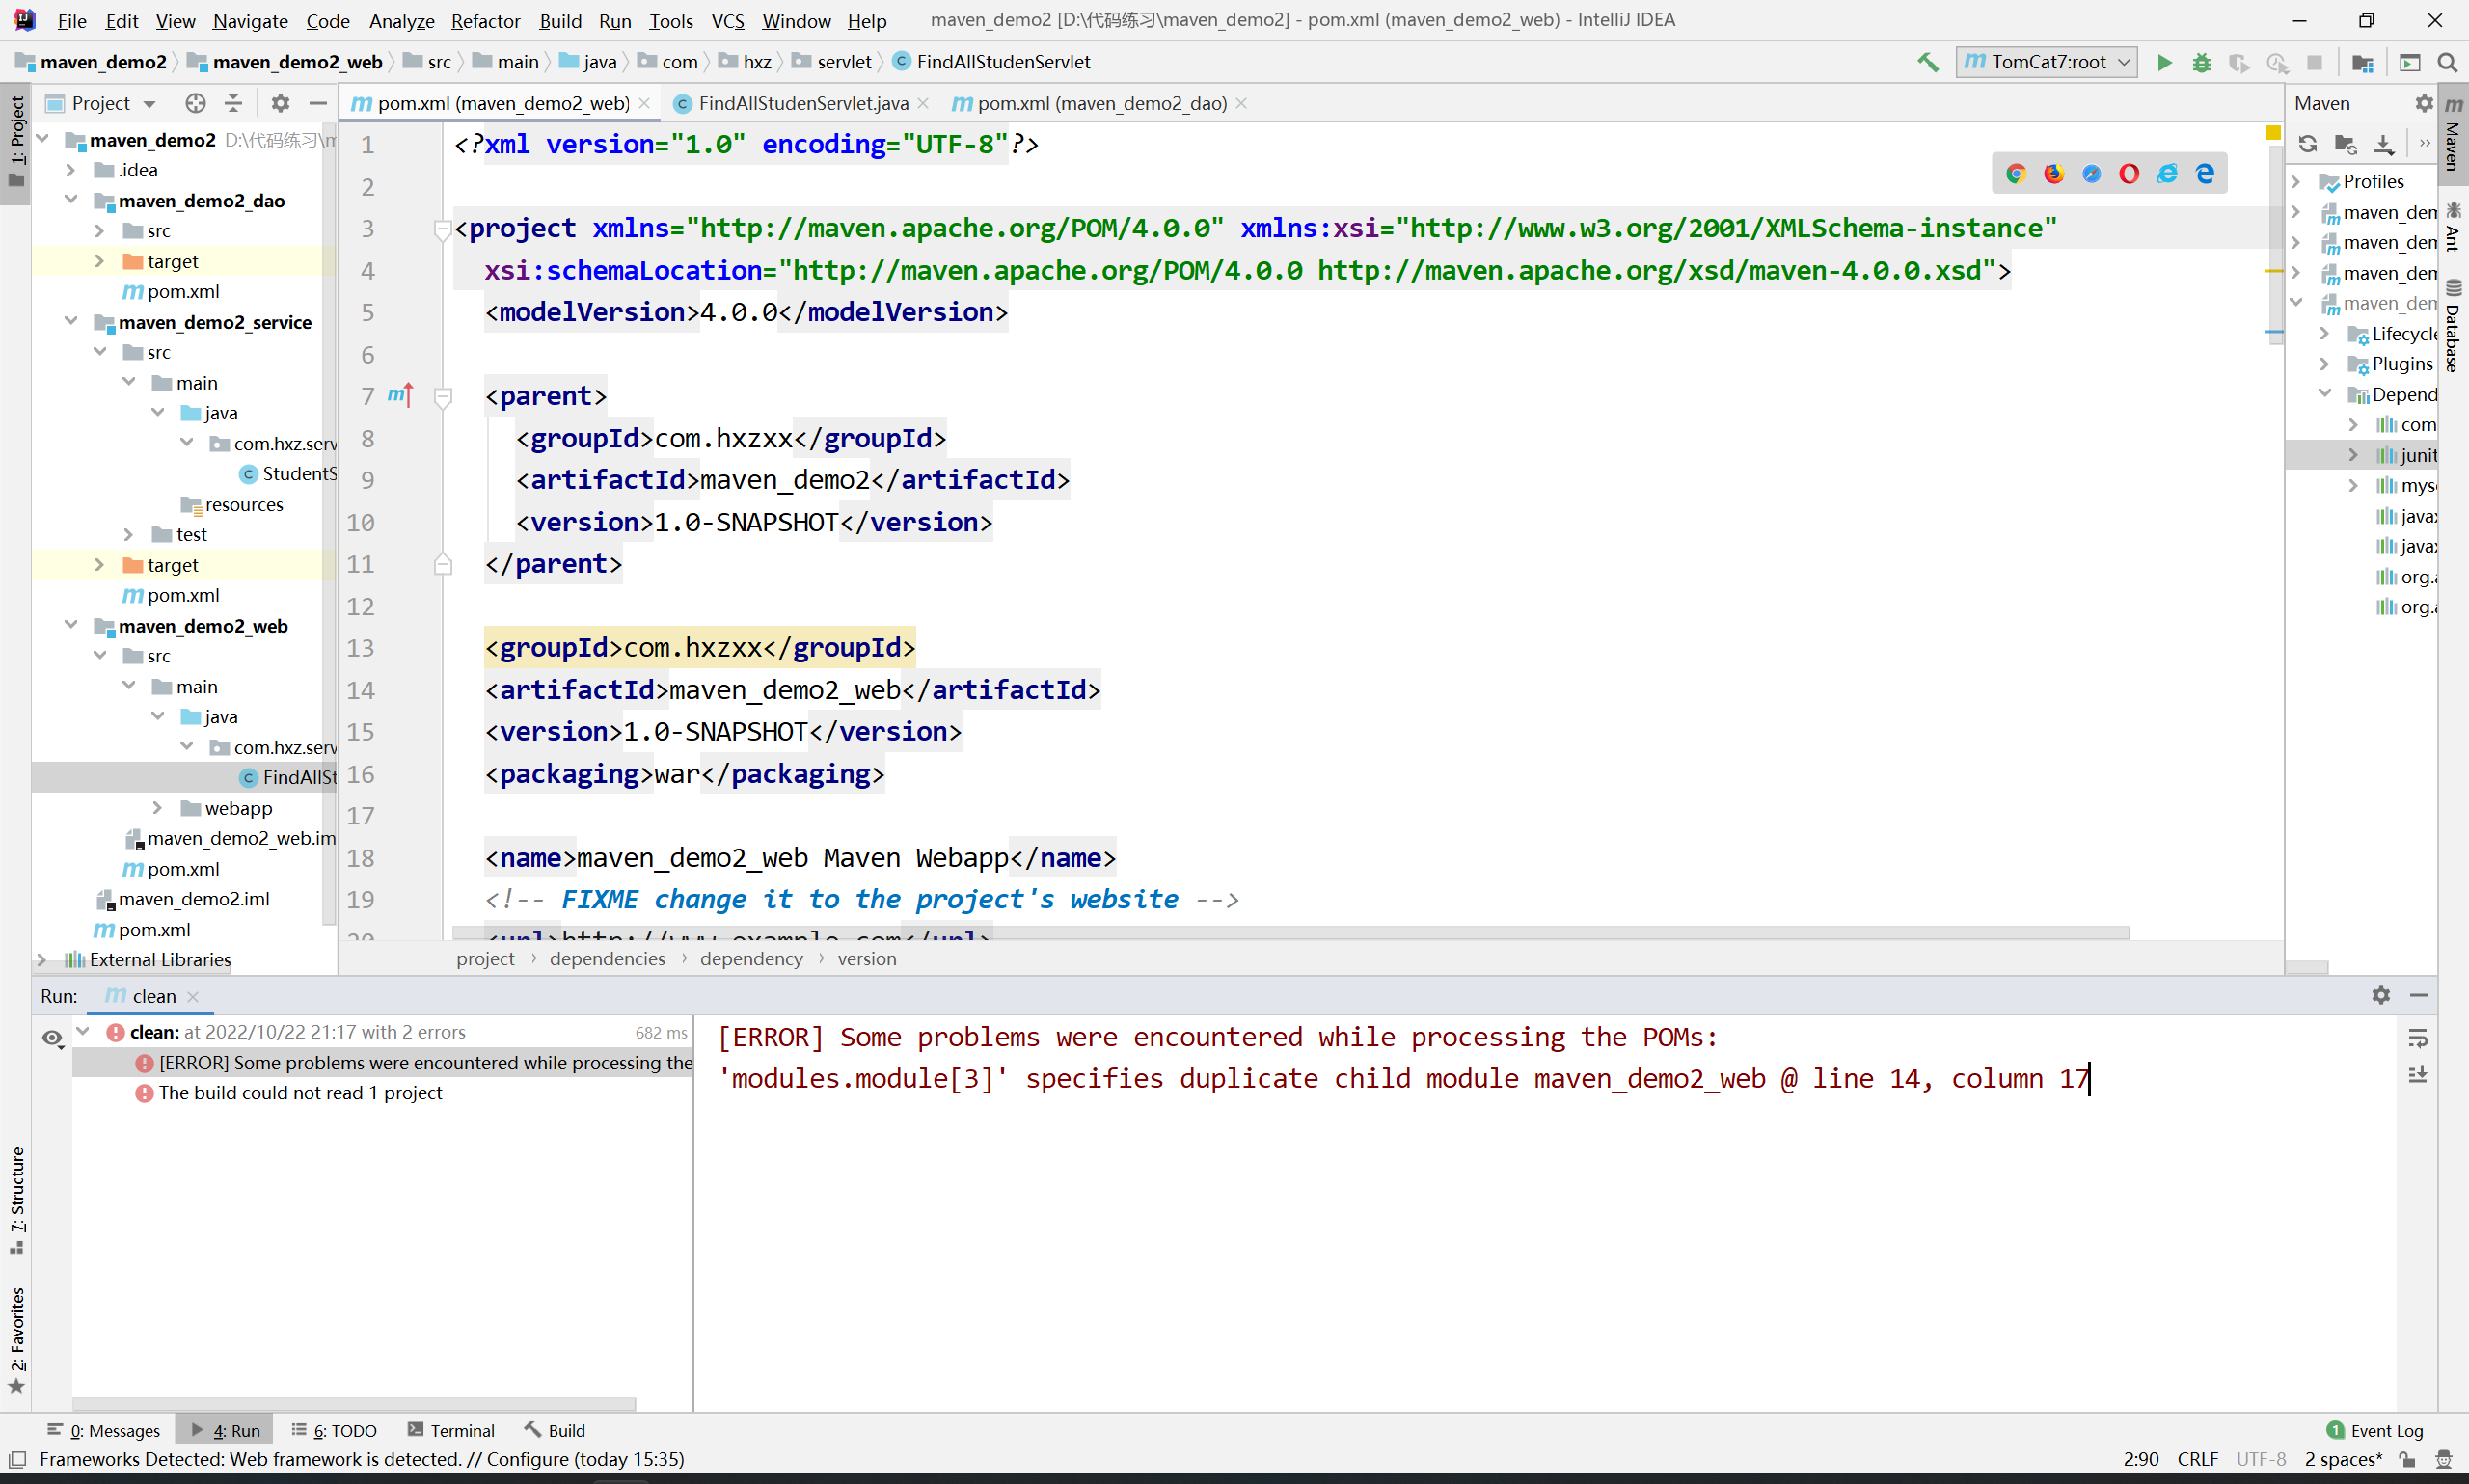Image resolution: width=2469 pixels, height=1484 pixels.
Task: Fold the parent element at line 7
Action: (443, 397)
